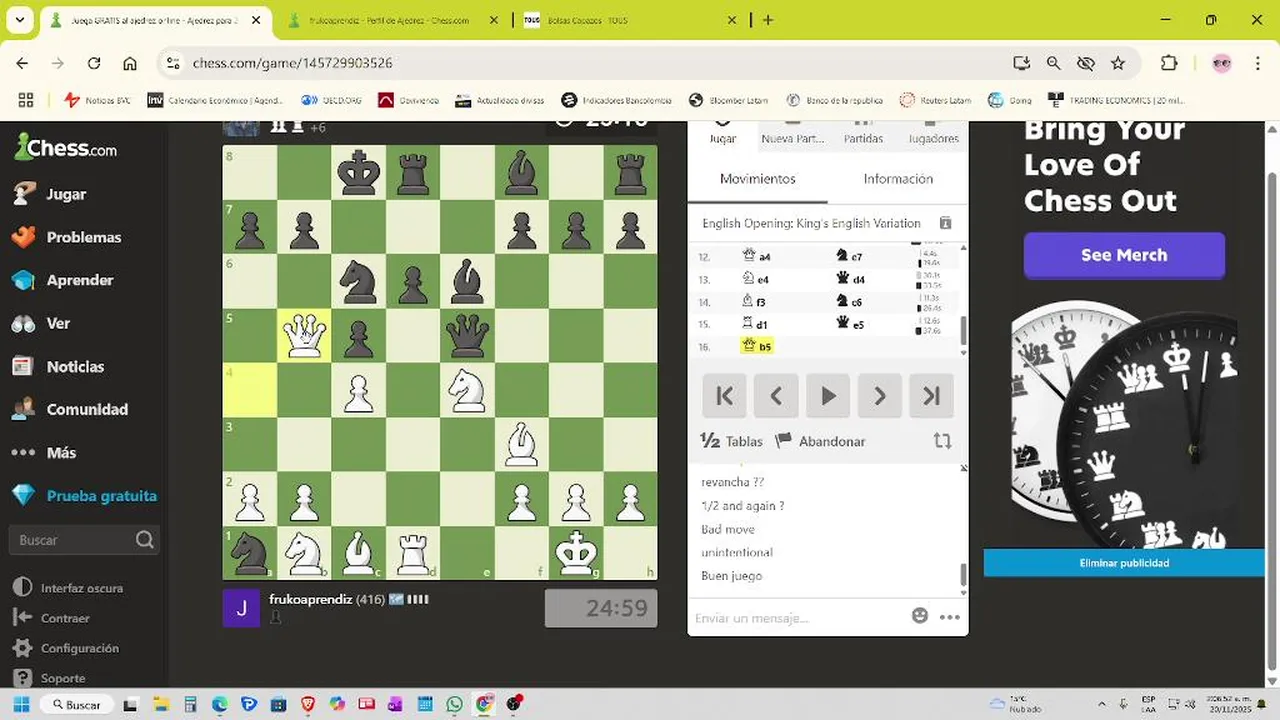Open Problemas in the left sidebar
The height and width of the screenshot is (720, 1280).
[x=83, y=237]
